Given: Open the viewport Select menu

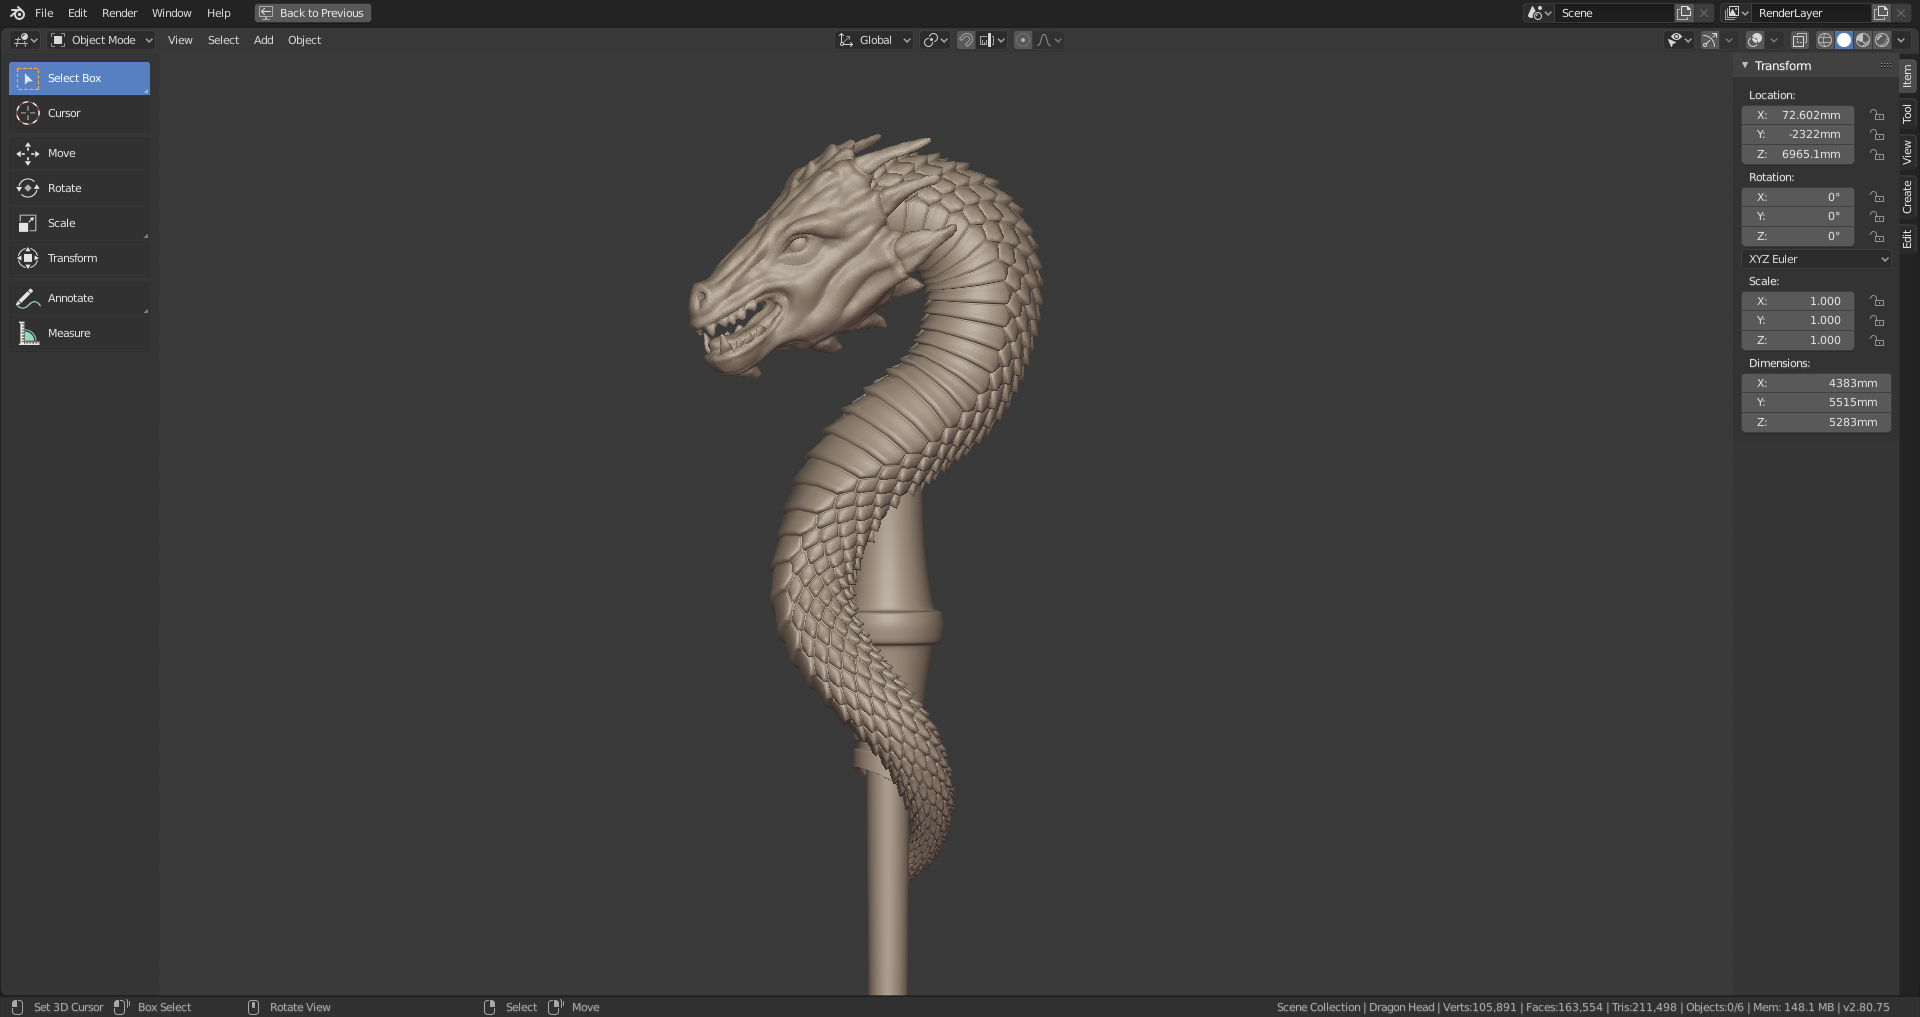Looking at the screenshot, I should (x=223, y=40).
